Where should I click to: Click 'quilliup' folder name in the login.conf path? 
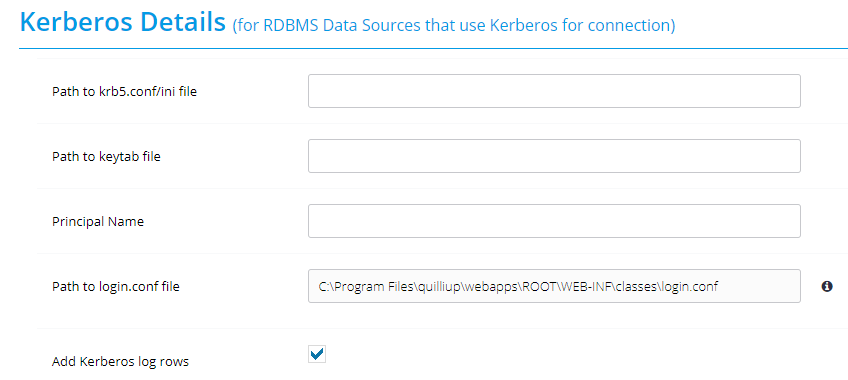[x=440, y=286]
